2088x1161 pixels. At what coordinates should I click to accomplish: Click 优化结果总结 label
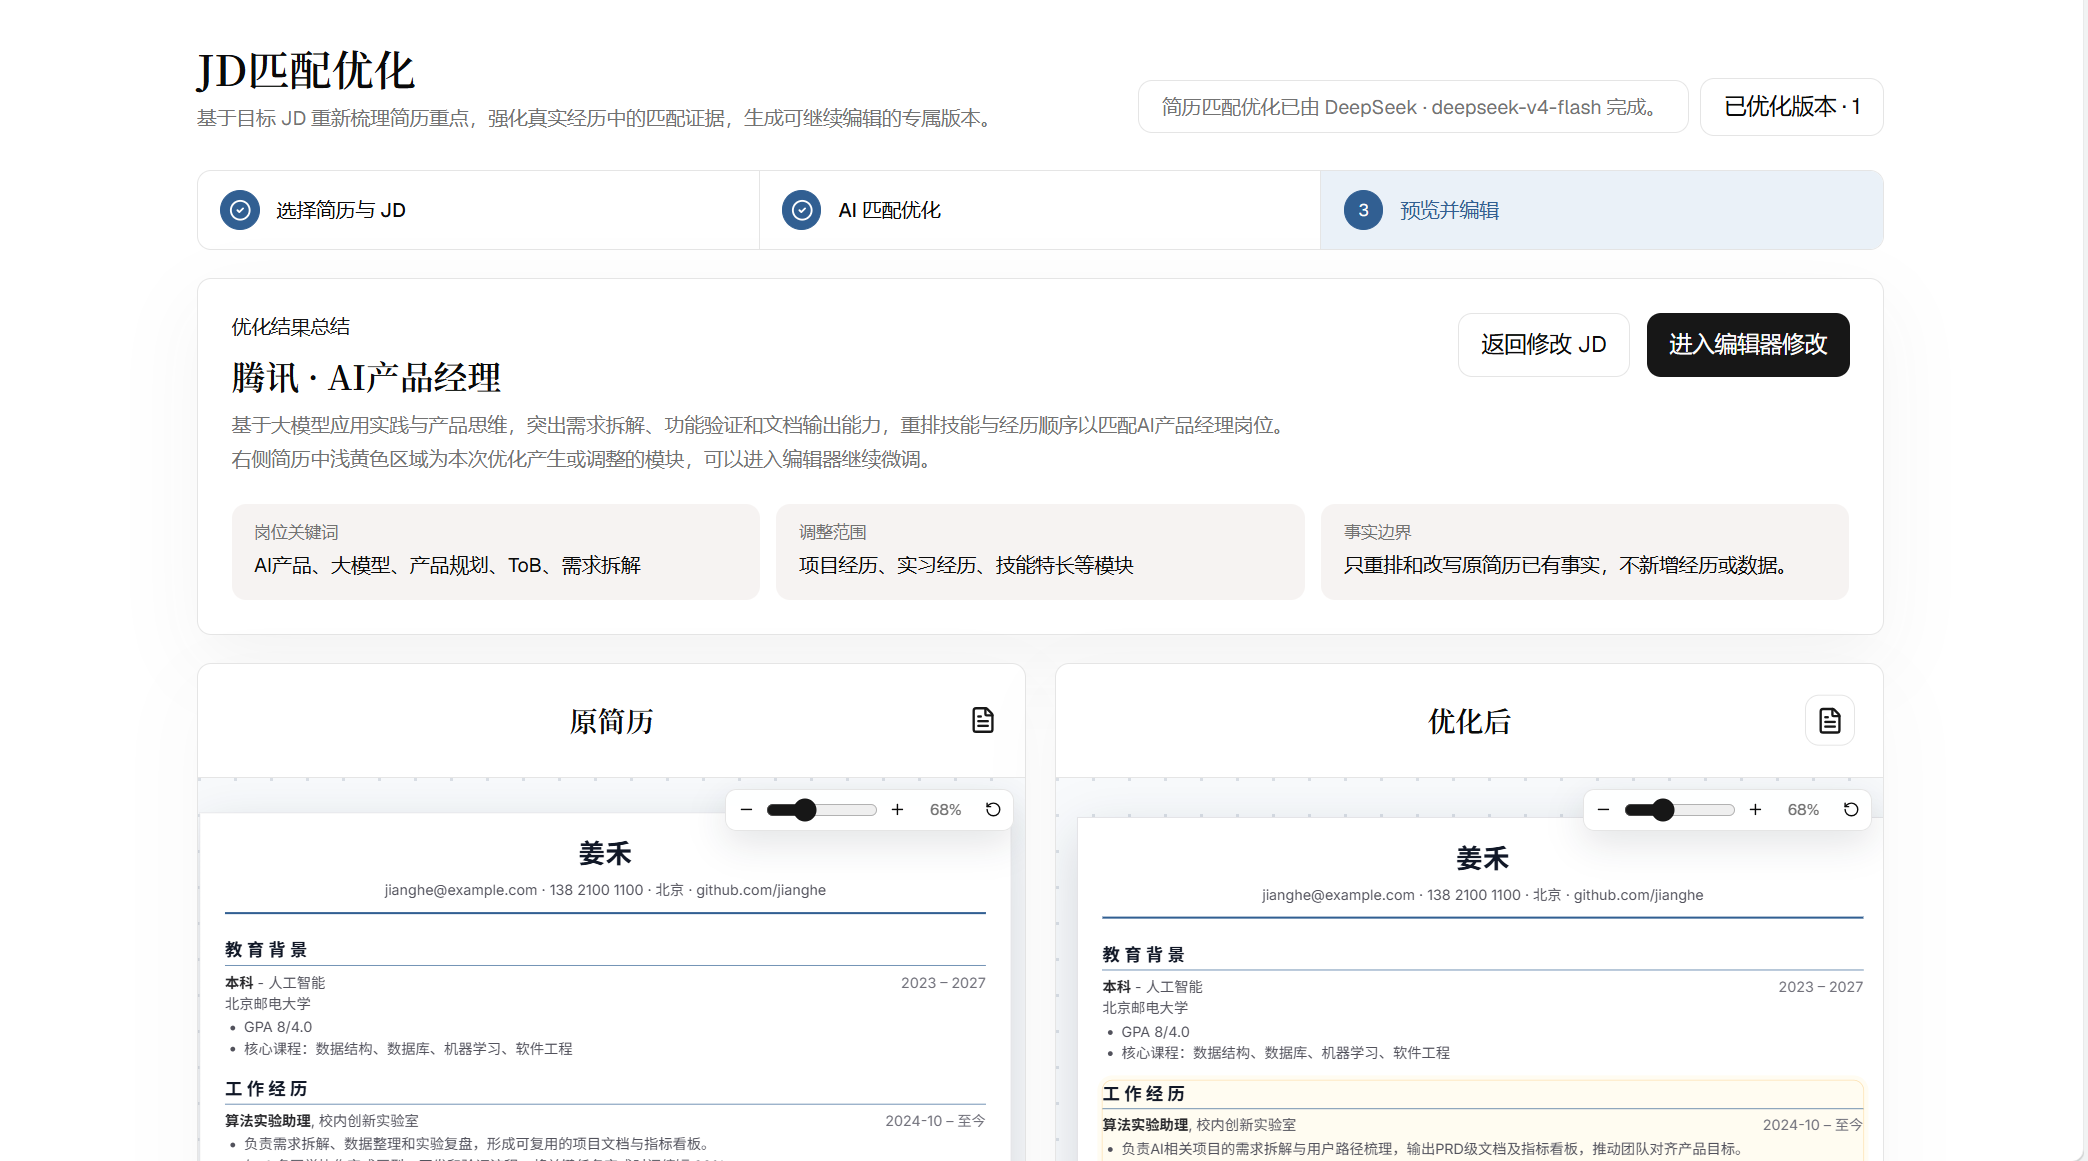tap(291, 327)
